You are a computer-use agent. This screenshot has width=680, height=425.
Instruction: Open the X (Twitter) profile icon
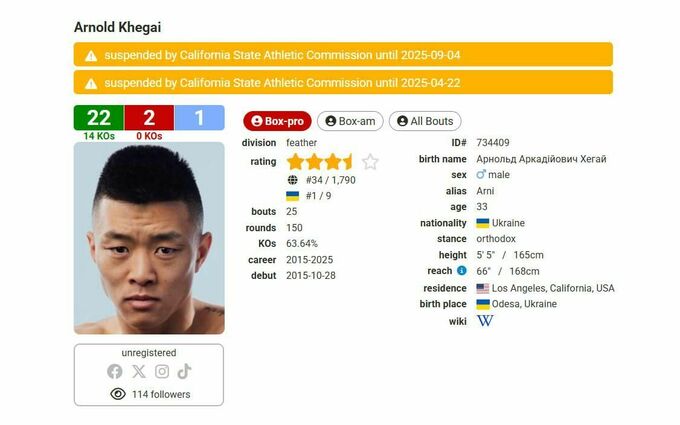pos(139,372)
